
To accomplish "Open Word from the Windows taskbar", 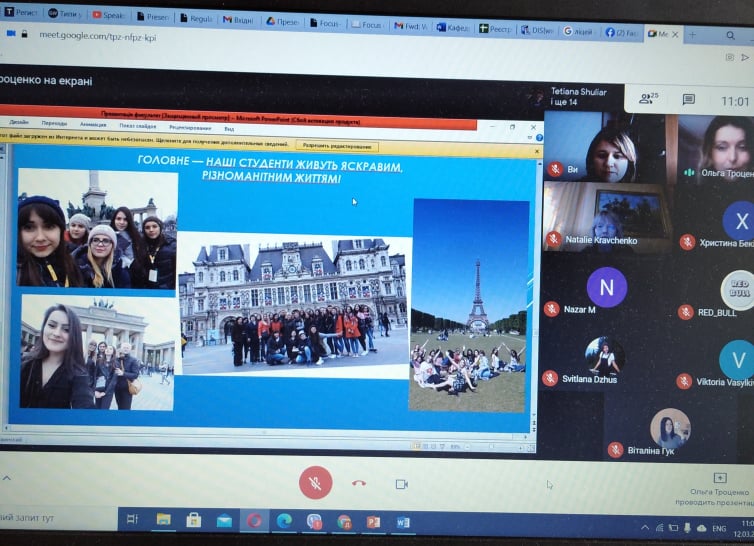I will [x=403, y=522].
